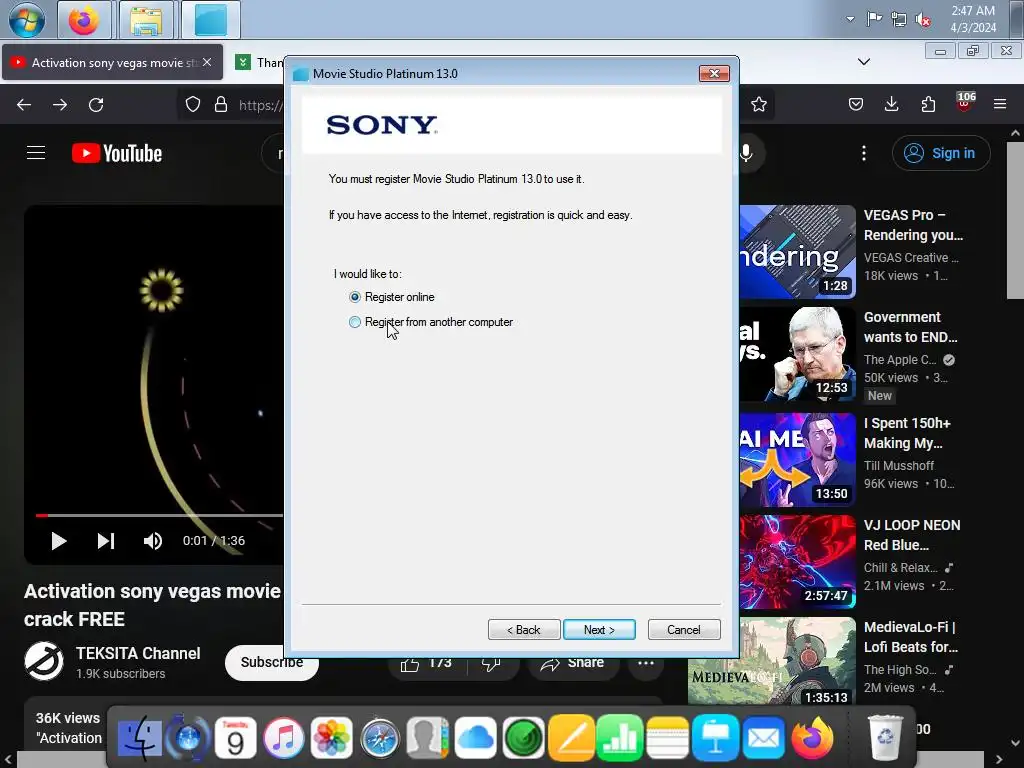1024x768 pixels.
Task: Subscribe to TEKSITA Channel
Action: coord(272,662)
